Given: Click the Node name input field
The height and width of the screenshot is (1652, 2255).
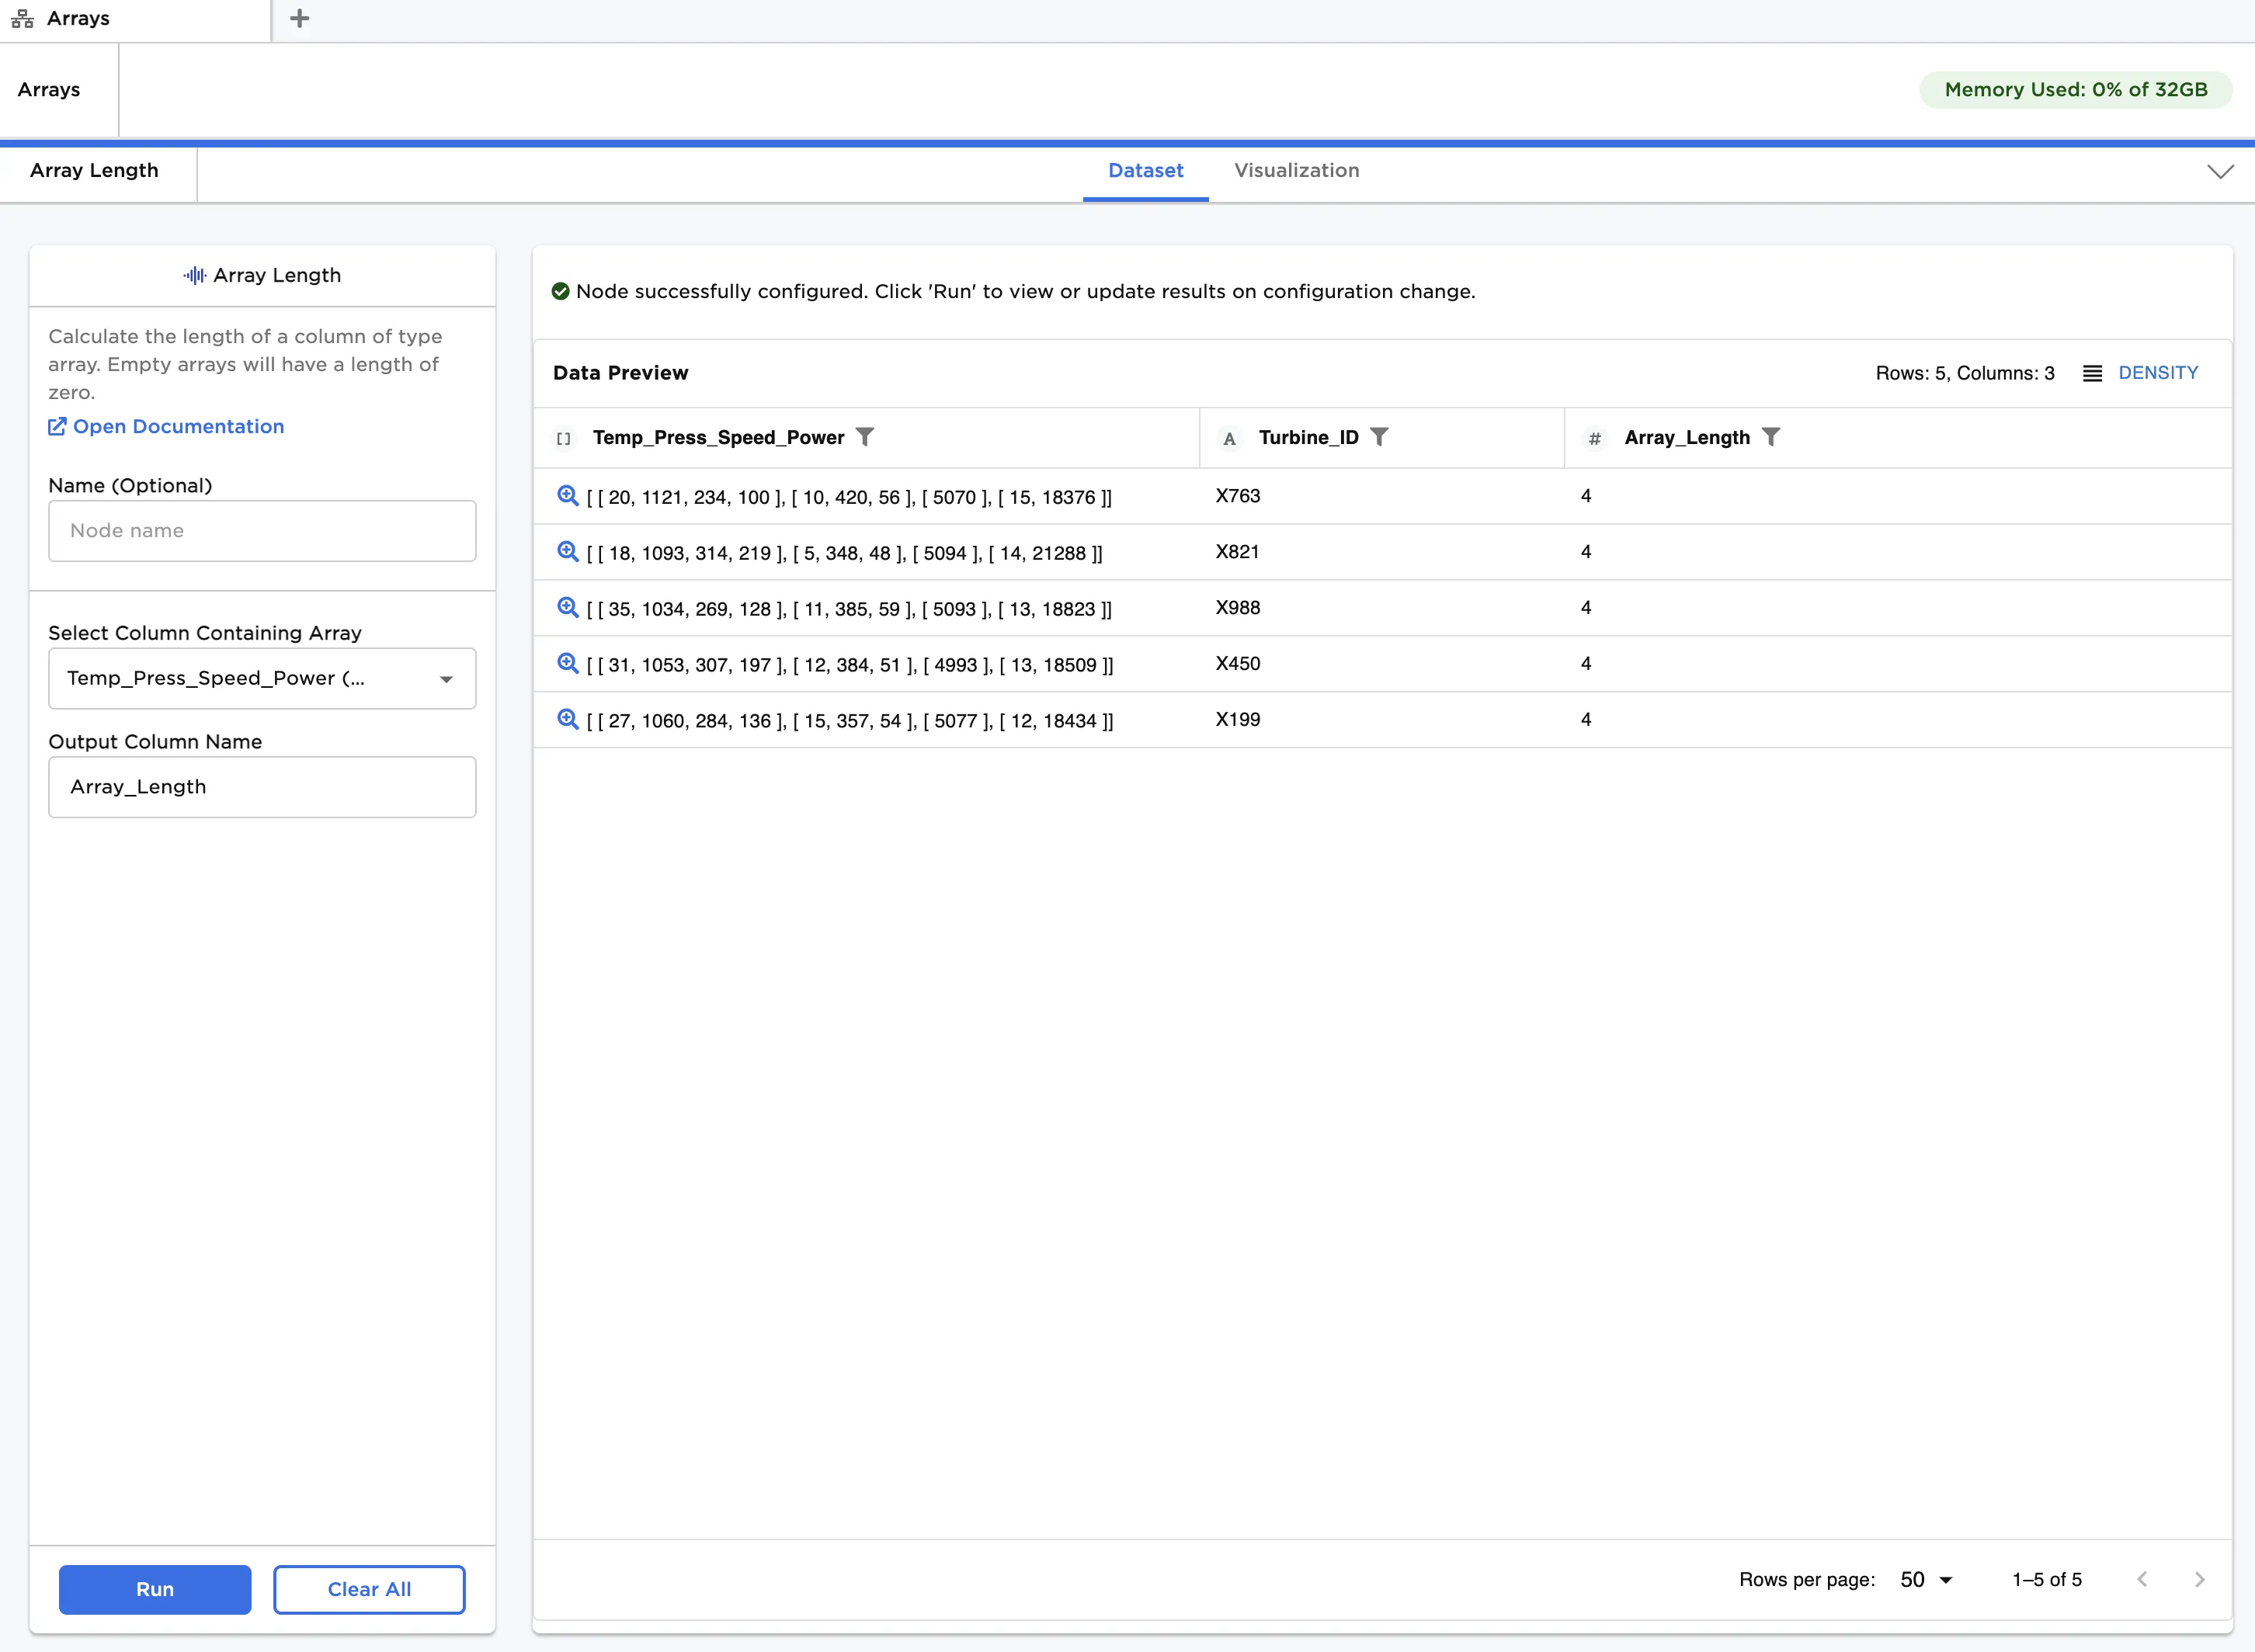Looking at the screenshot, I should [262, 531].
